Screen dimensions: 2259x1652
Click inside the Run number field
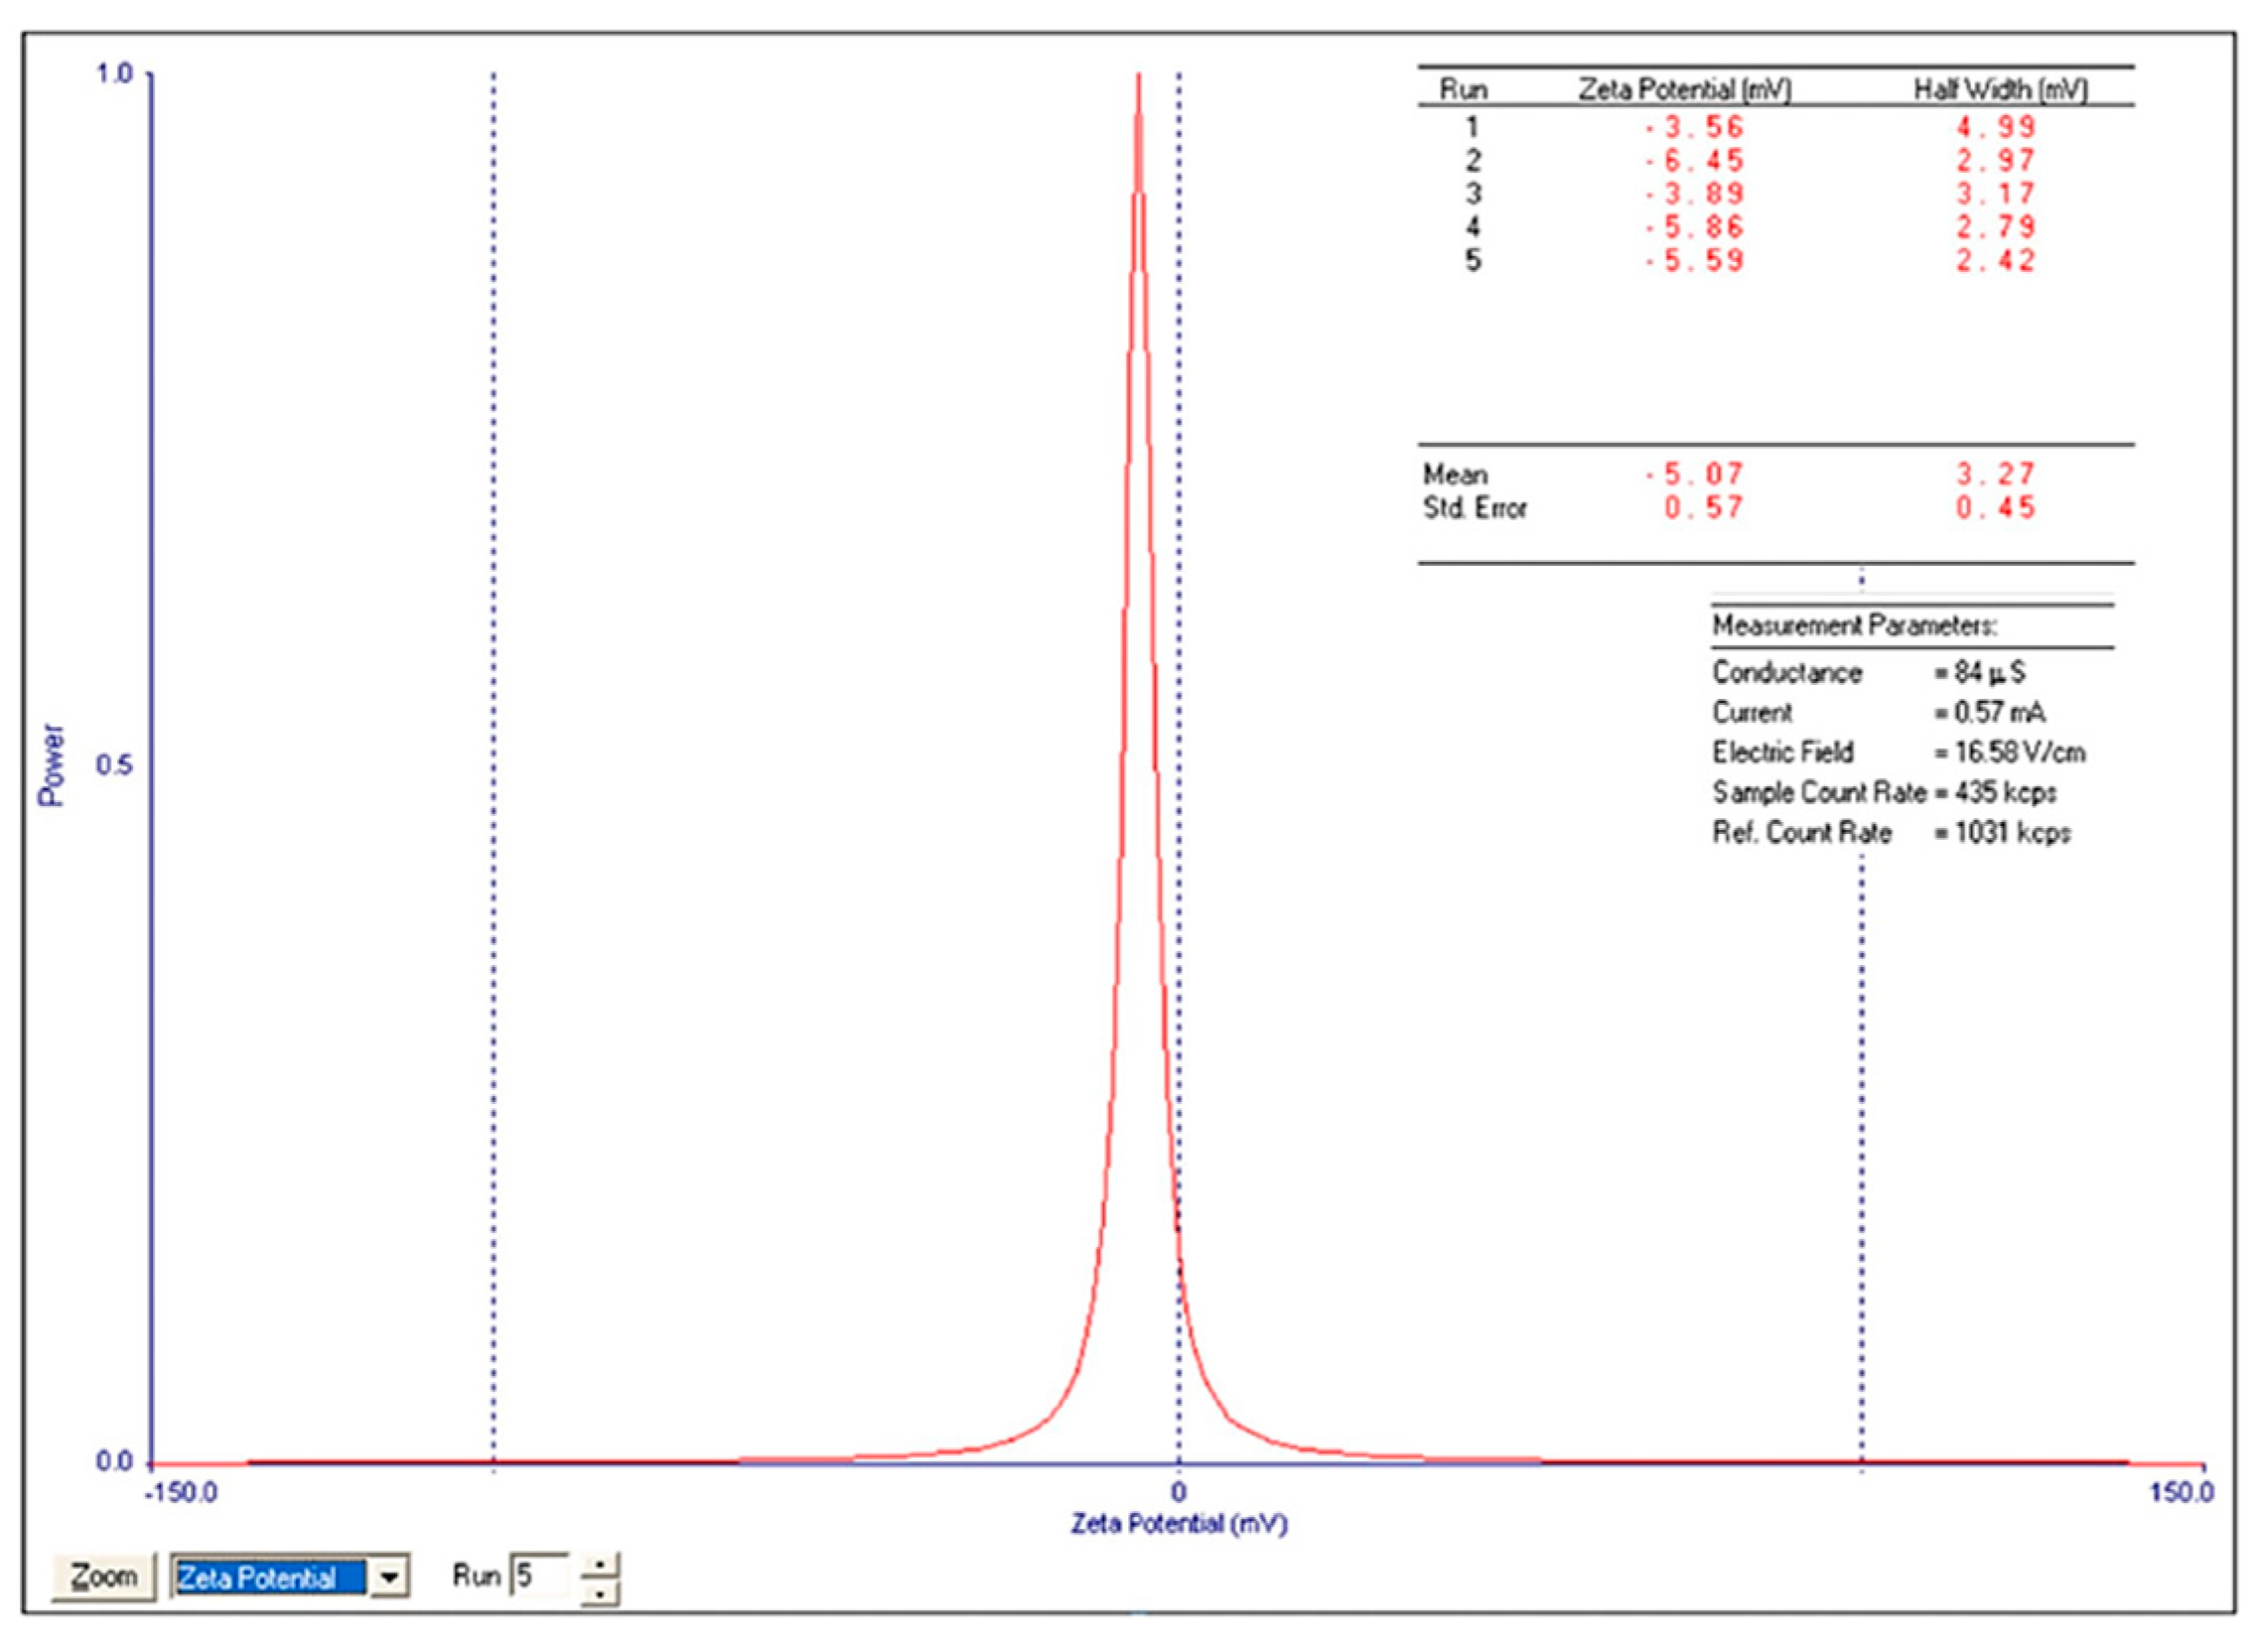[x=540, y=1577]
